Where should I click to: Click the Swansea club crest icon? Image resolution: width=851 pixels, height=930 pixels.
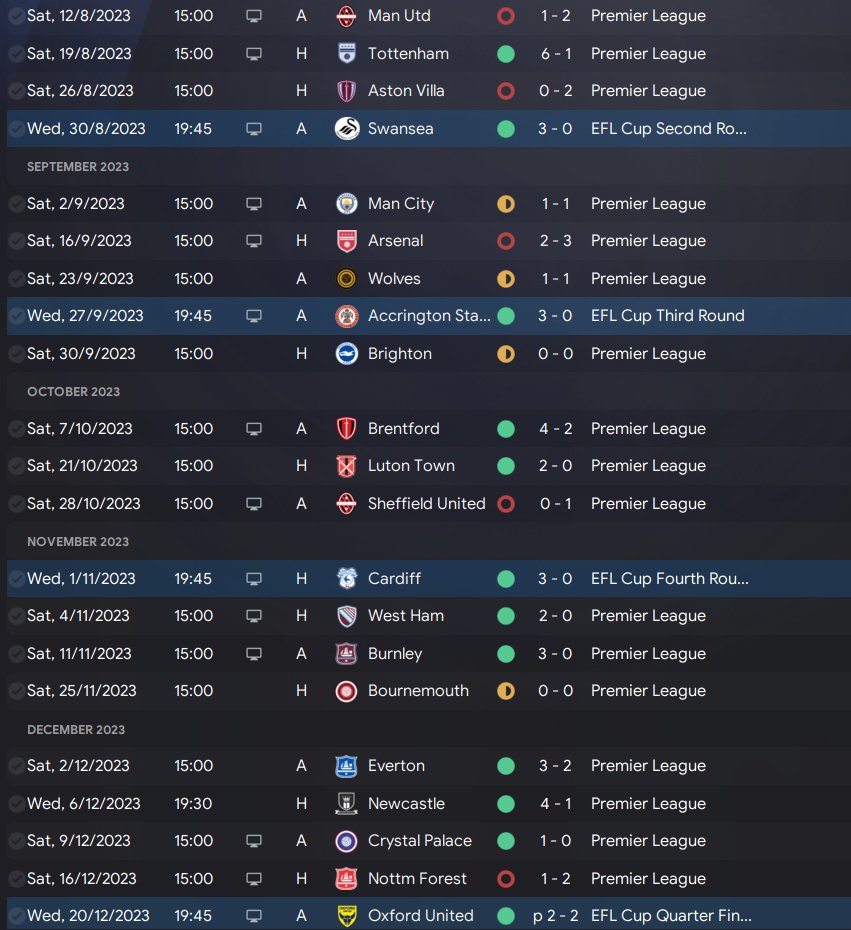347,129
